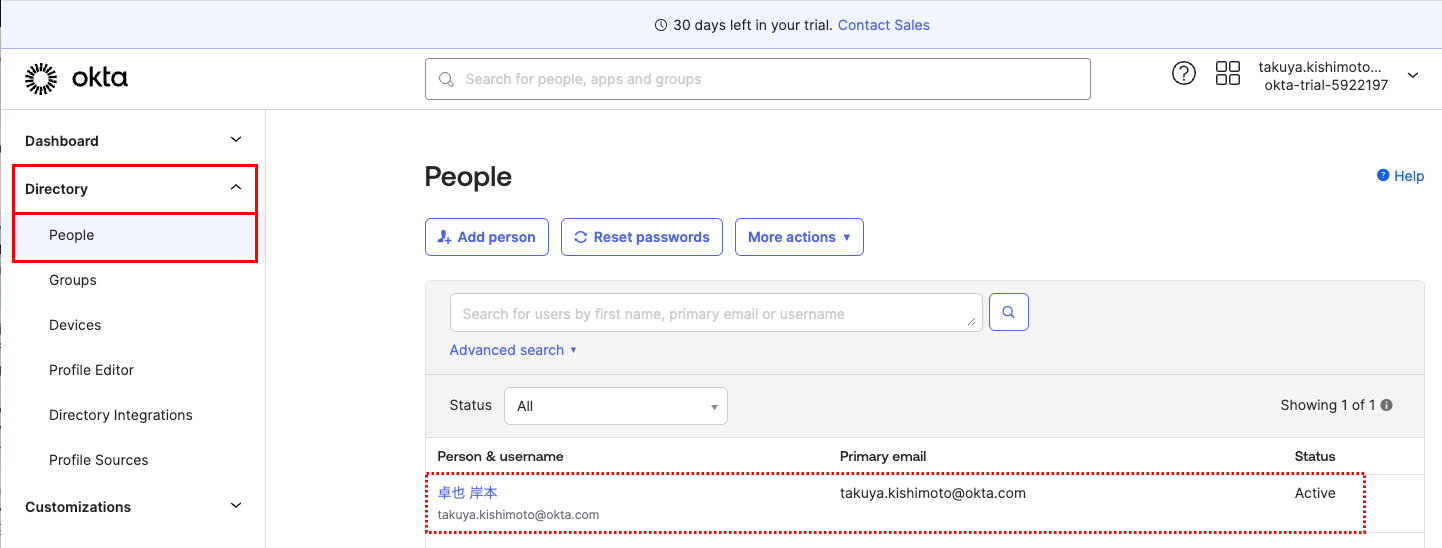Viewport: 1442px width, 548px height.
Task: Click the magnifier search button for users
Action: (1008, 313)
